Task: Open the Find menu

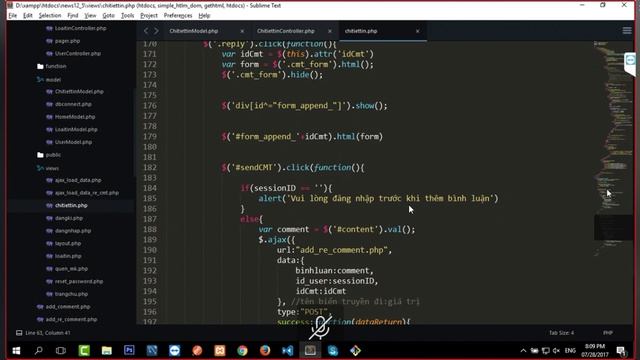Action: click(73, 16)
